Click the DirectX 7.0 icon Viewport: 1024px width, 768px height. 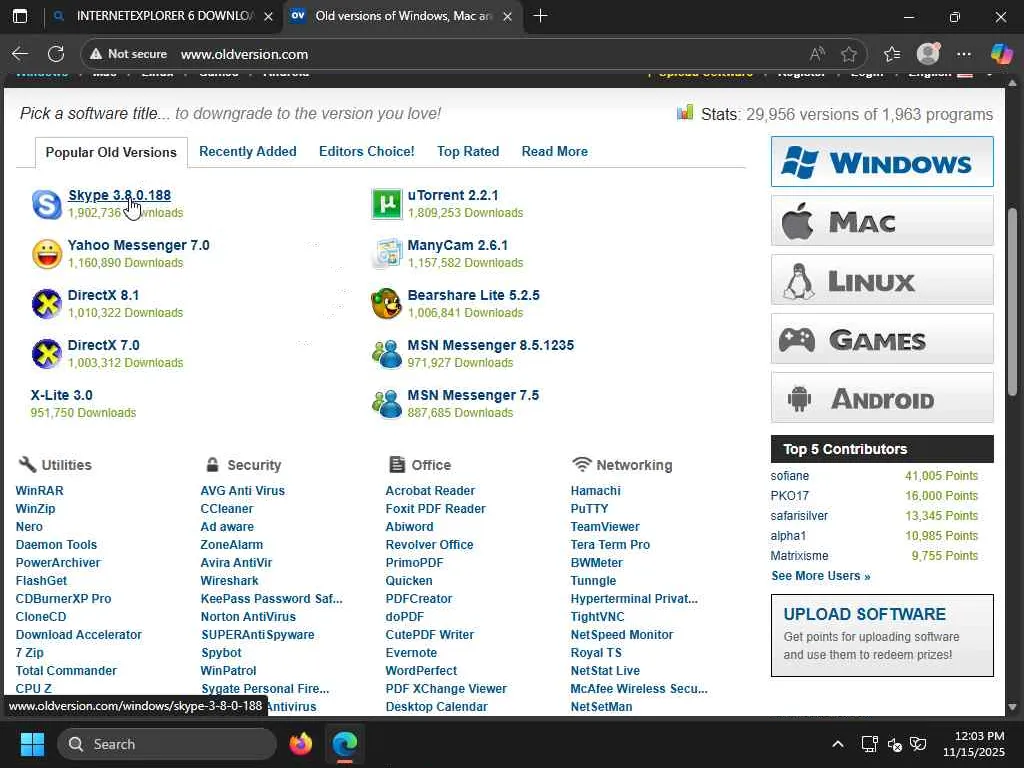coord(47,354)
